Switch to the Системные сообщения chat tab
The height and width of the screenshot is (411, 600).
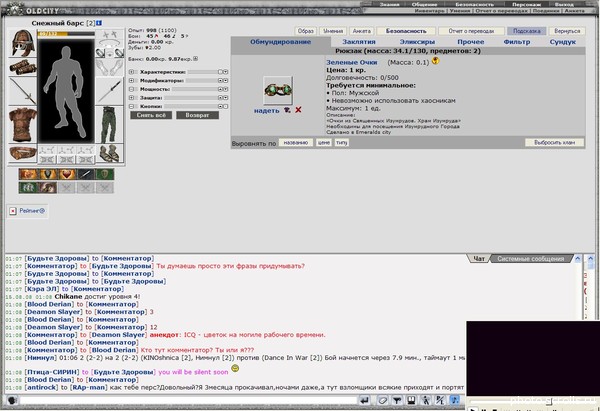click(531, 259)
